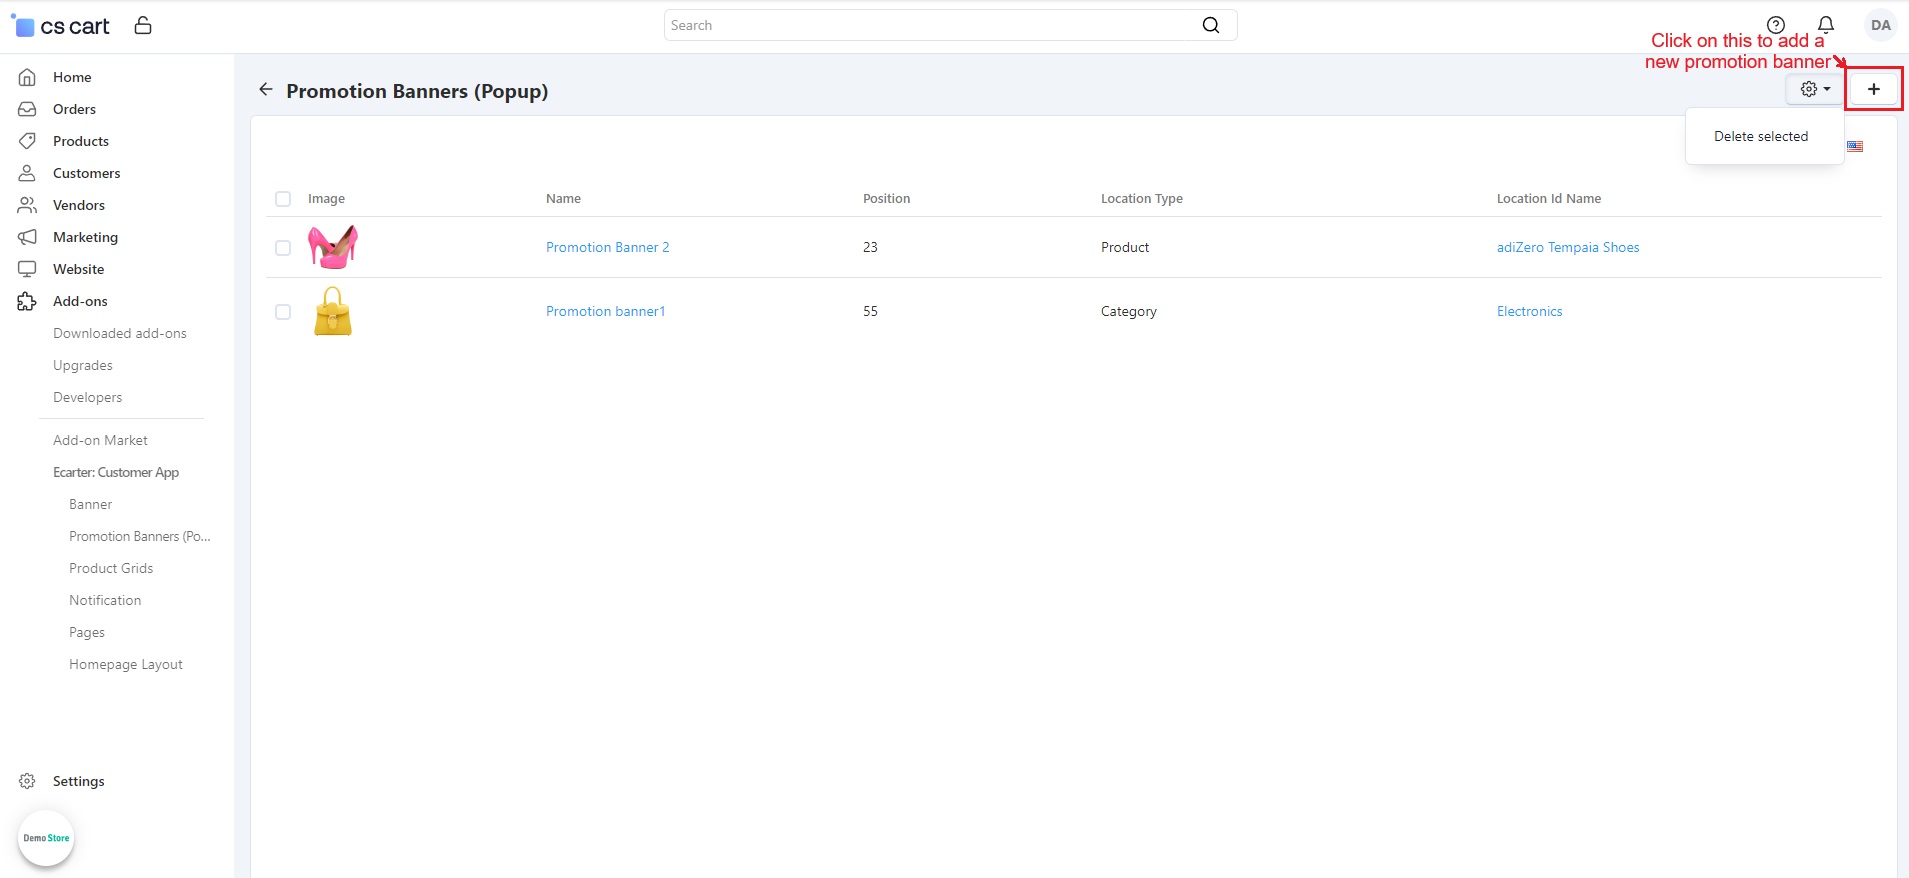Open the notifications bell
This screenshot has width=1909, height=878.
(x=1825, y=25)
